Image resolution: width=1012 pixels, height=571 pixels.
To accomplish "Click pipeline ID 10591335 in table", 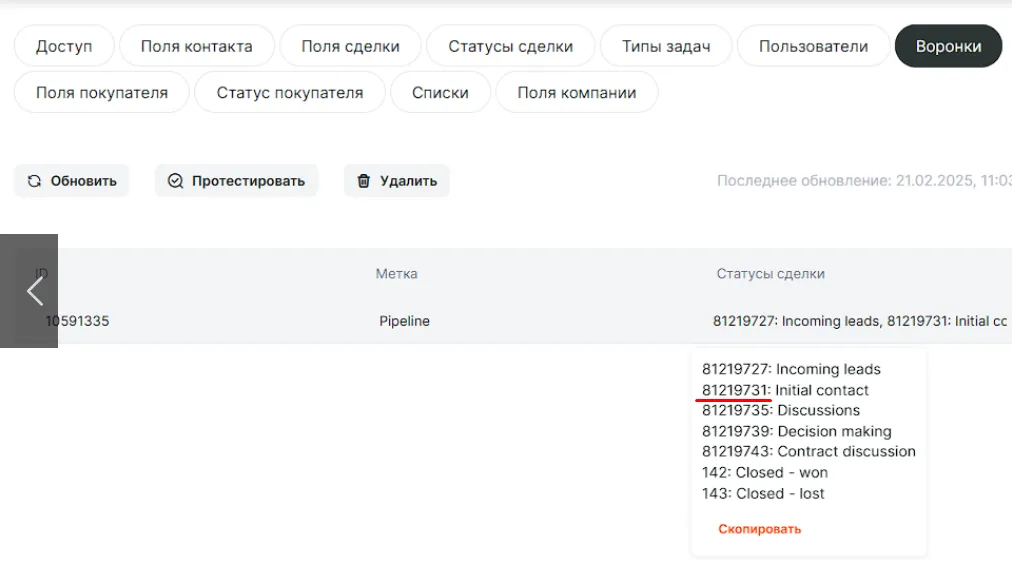I will pos(78,321).
